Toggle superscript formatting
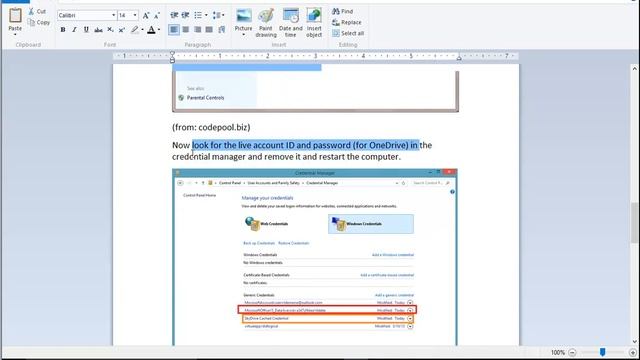Viewport: 640px width, 360px height. (x=122, y=30)
